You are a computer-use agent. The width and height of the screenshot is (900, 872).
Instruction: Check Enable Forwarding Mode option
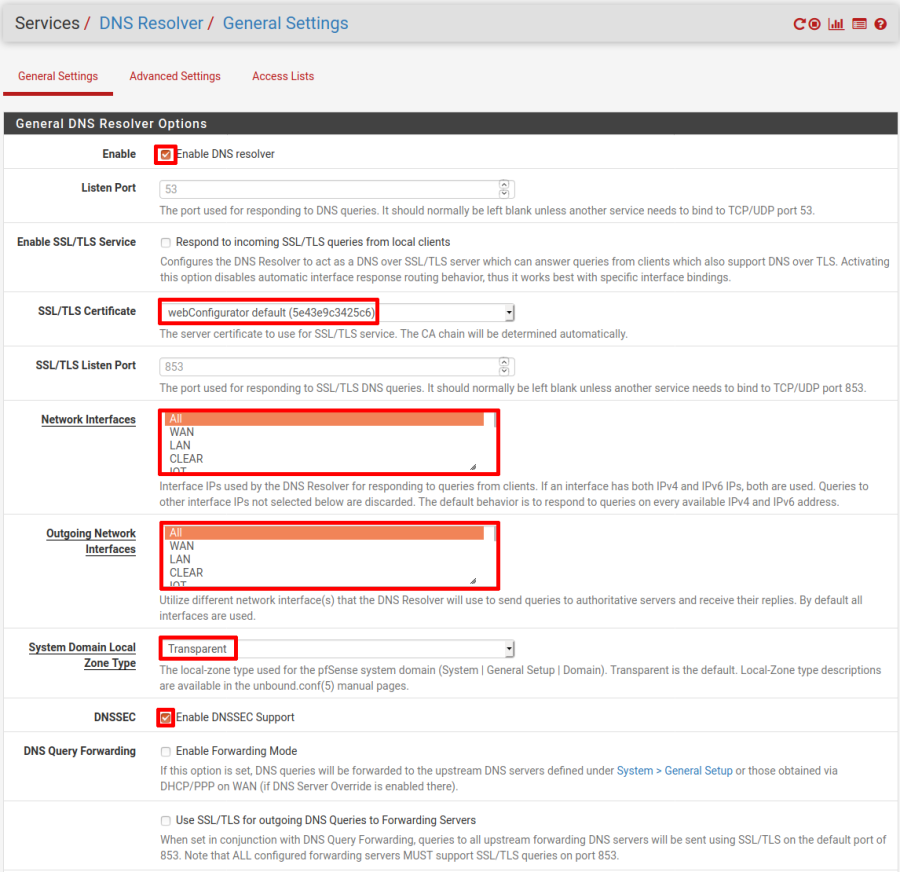[166, 751]
